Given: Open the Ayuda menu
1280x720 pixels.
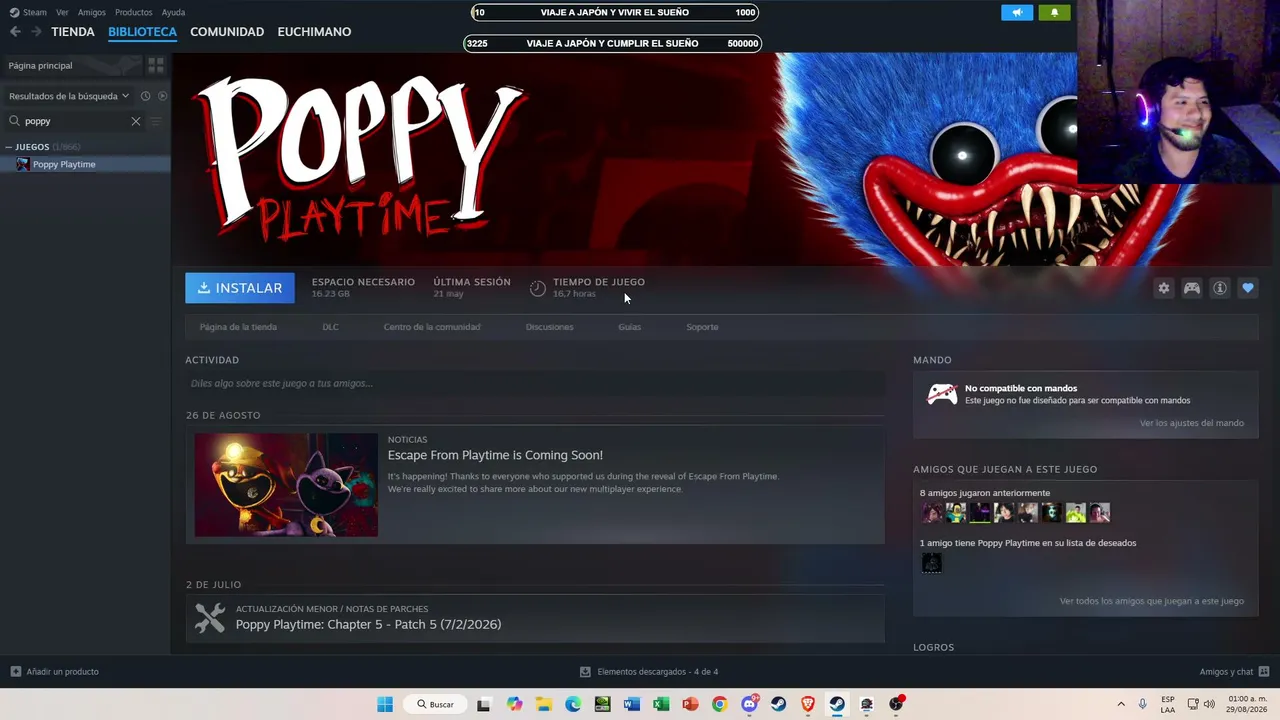Looking at the screenshot, I should point(173,12).
